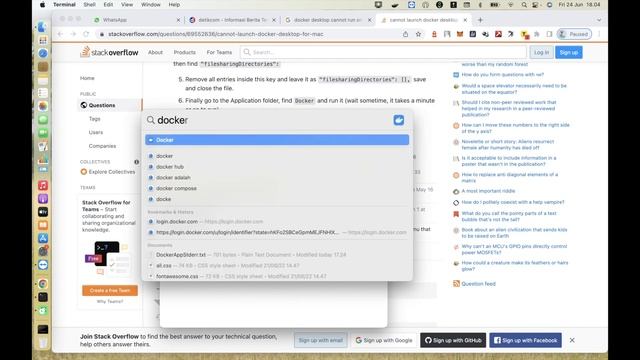Go back in browser history
This screenshot has height=360, width=640.
point(60,34)
